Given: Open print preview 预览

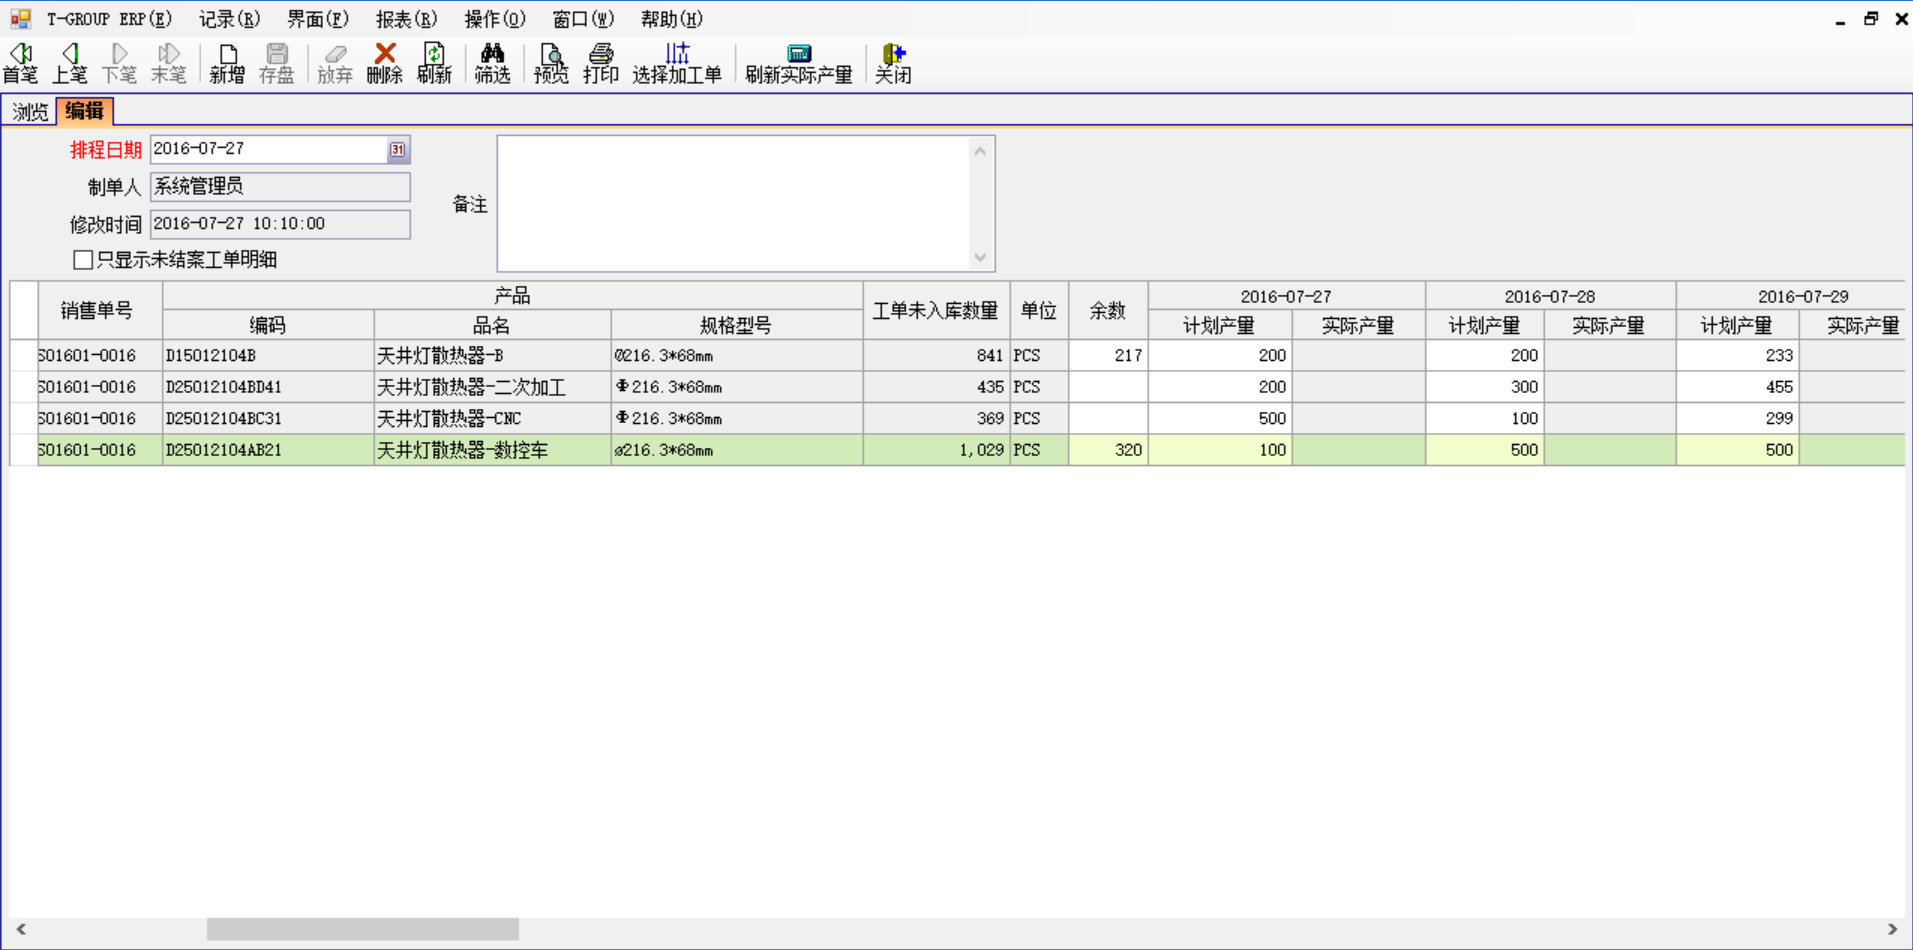Looking at the screenshot, I should [551, 63].
